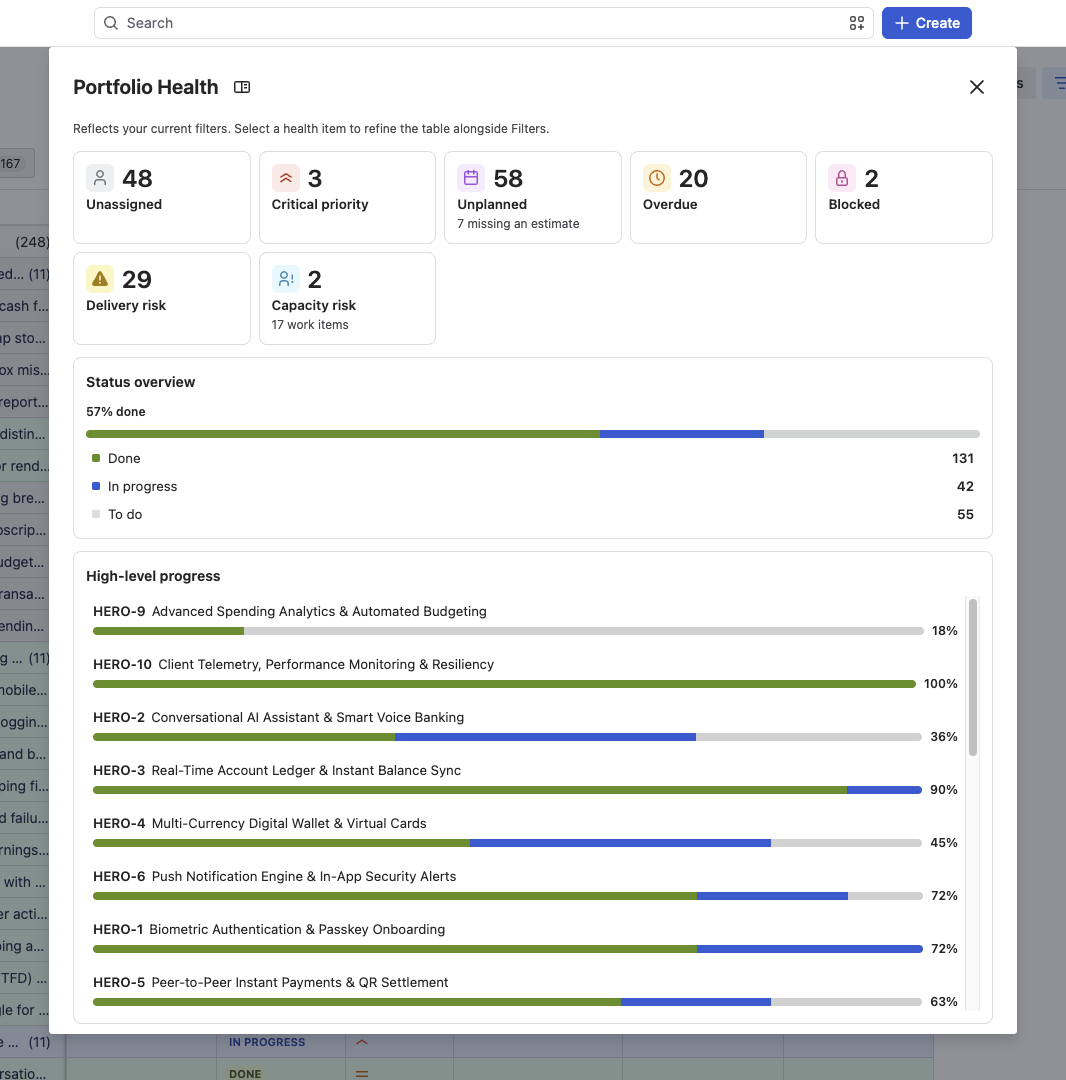Viewport: 1066px width, 1080px height.
Task: Click the High-level progress scrollbar
Action: pos(973,678)
